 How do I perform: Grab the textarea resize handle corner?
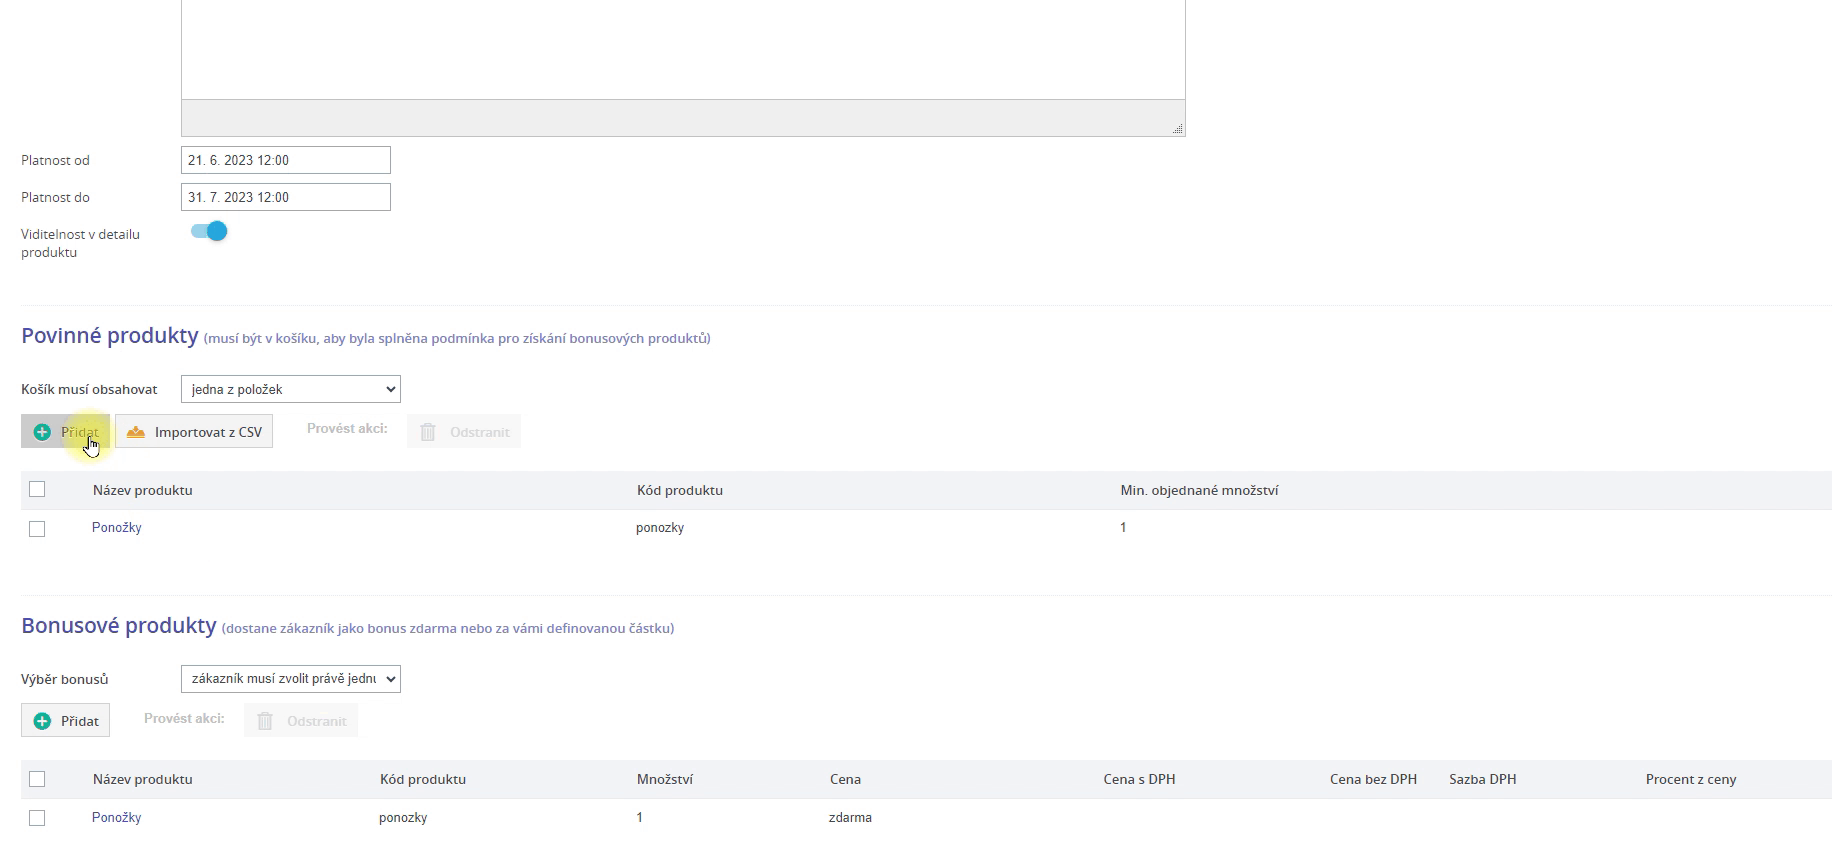tap(1177, 128)
